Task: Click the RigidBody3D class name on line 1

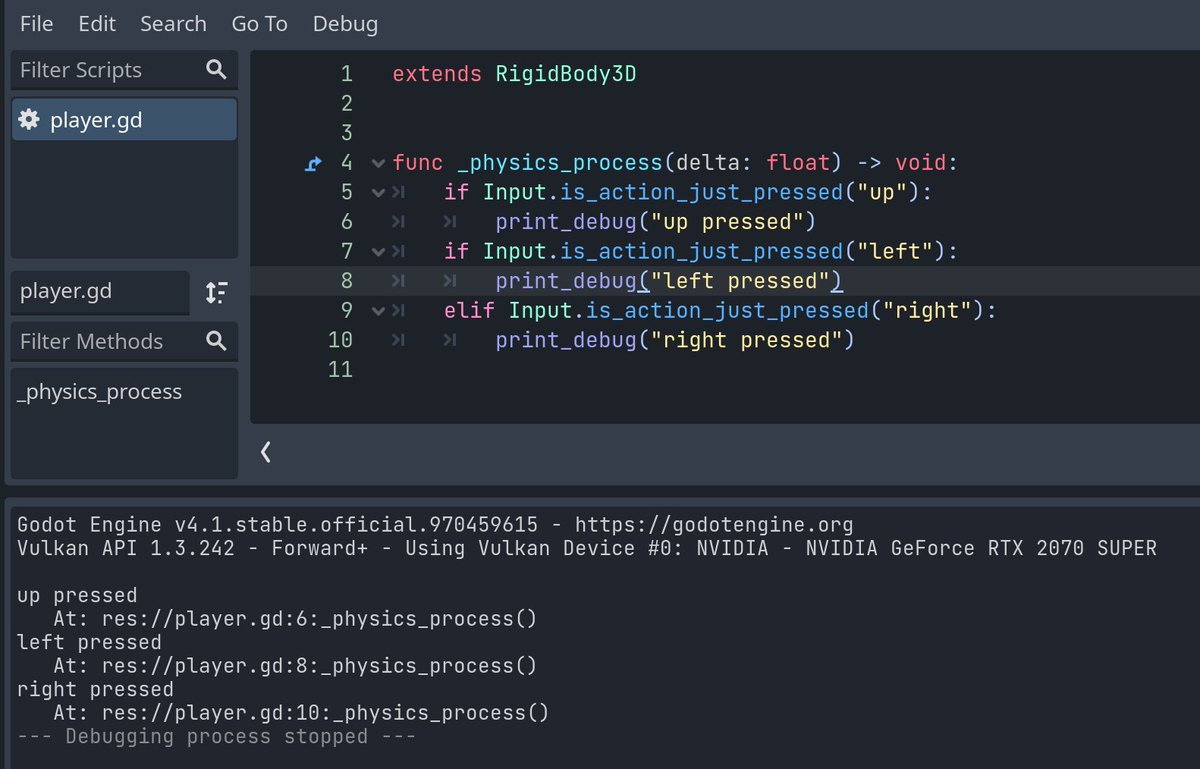Action: point(566,73)
